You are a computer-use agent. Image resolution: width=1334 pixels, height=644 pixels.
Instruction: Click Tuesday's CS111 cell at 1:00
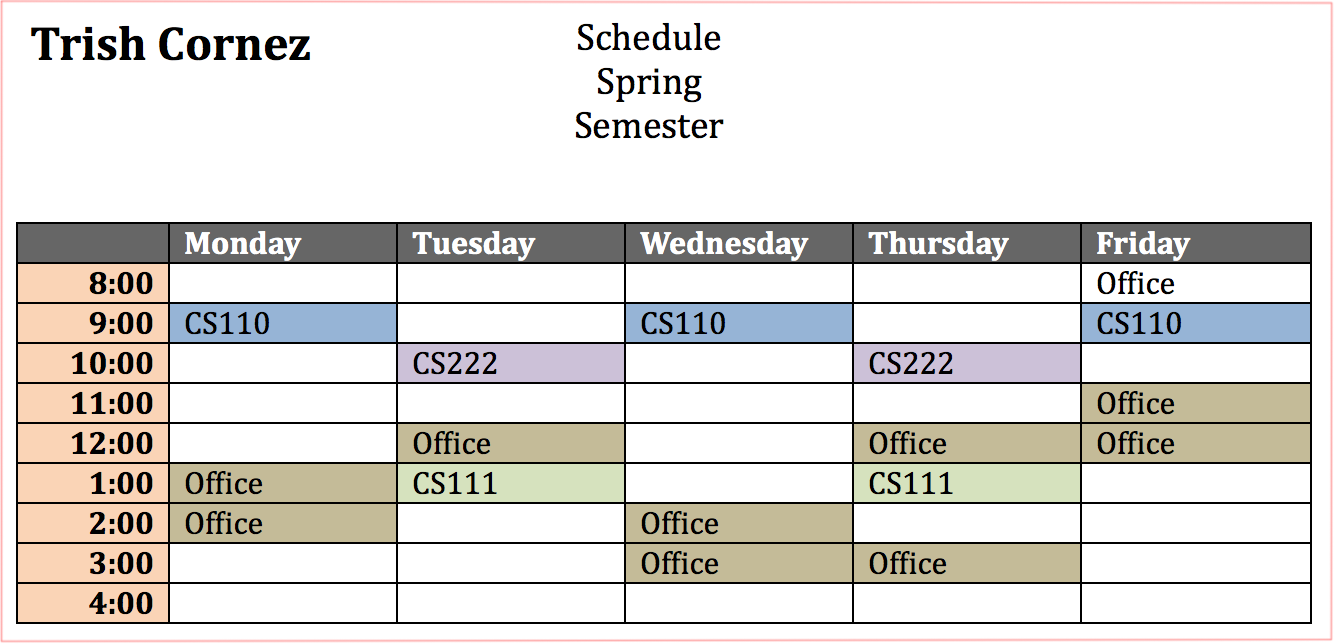pos(510,484)
